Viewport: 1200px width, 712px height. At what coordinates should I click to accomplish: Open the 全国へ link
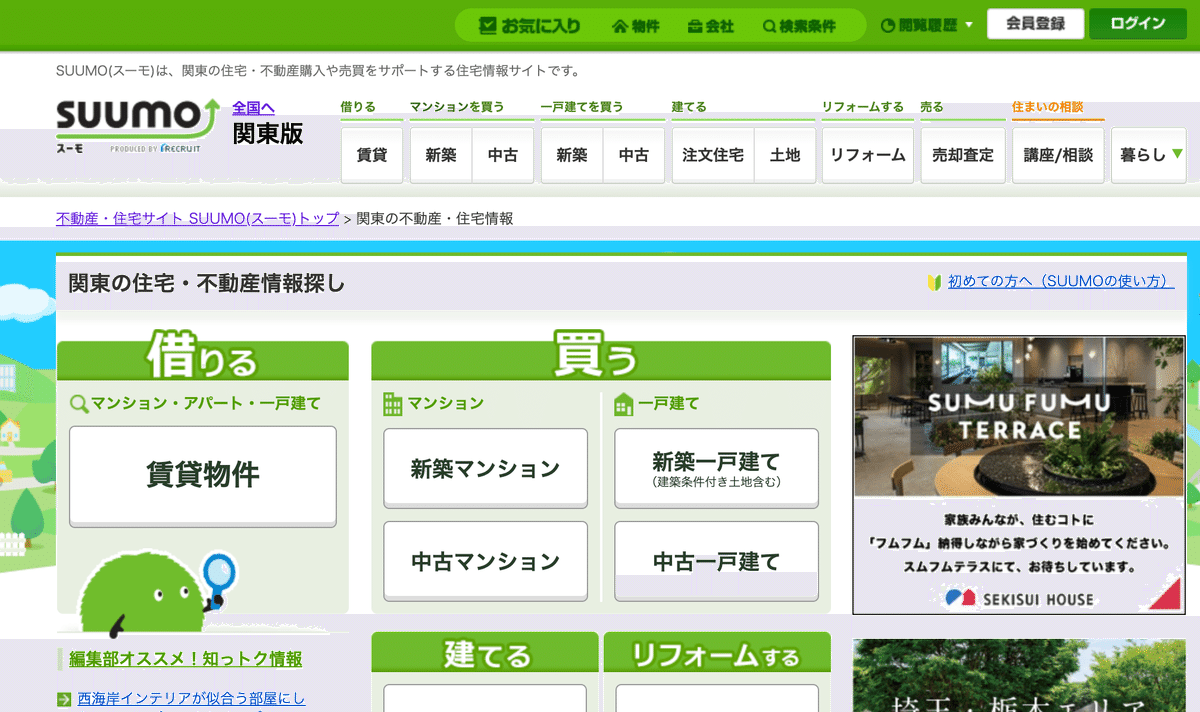(253, 106)
